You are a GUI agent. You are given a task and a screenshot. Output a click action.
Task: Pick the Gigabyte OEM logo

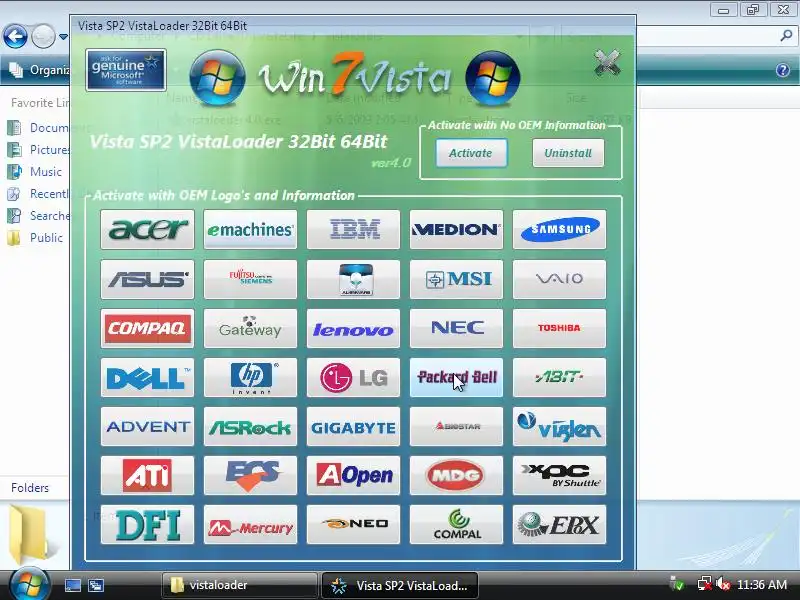point(353,427)
